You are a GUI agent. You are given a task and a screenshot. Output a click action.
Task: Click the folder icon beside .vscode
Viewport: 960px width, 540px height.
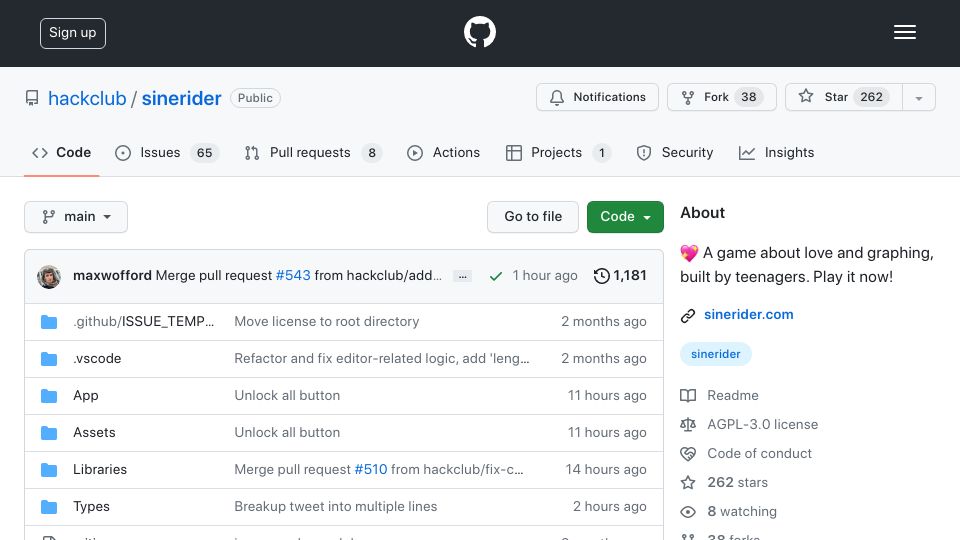(x=49, y=359)
